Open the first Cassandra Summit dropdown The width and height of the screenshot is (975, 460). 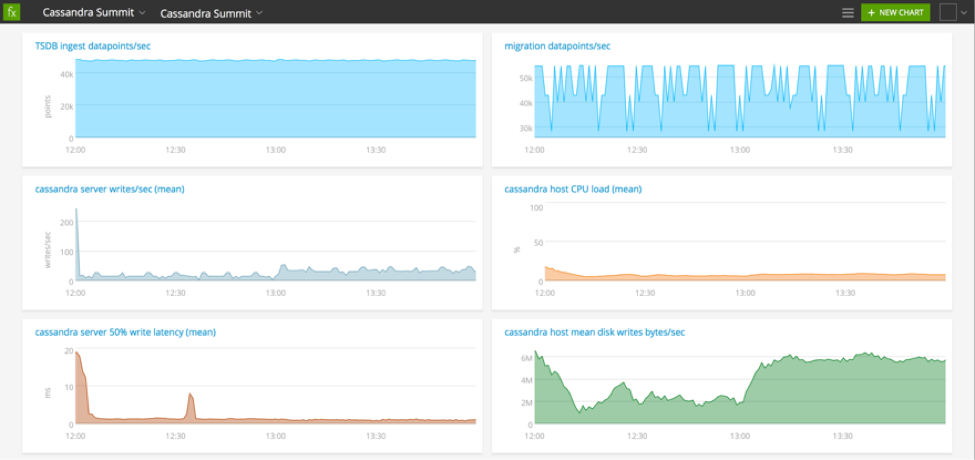[x=95, y=12]
